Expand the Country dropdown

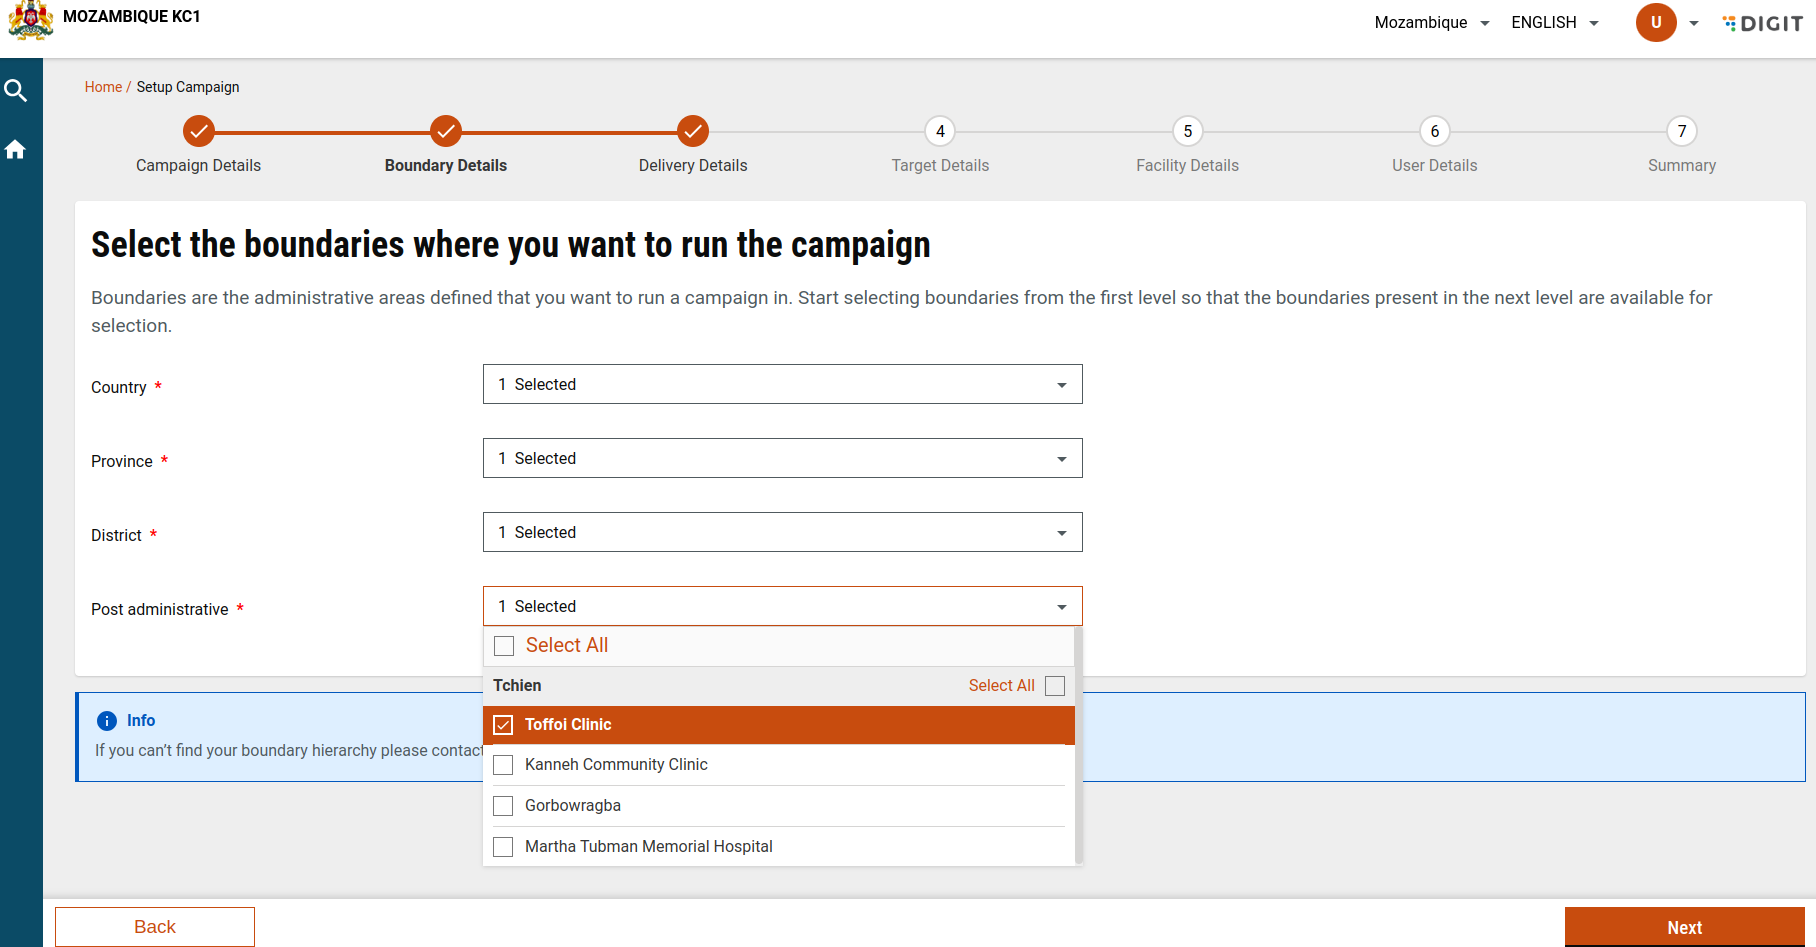click(782, 385)
